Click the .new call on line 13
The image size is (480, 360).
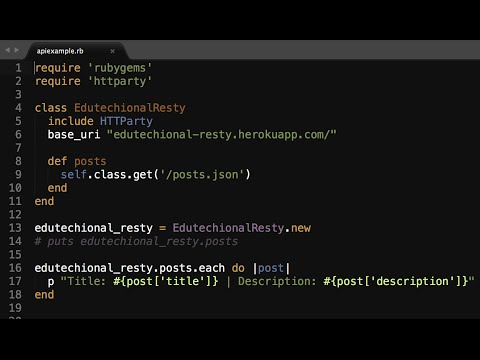click(x=298, y=228)
